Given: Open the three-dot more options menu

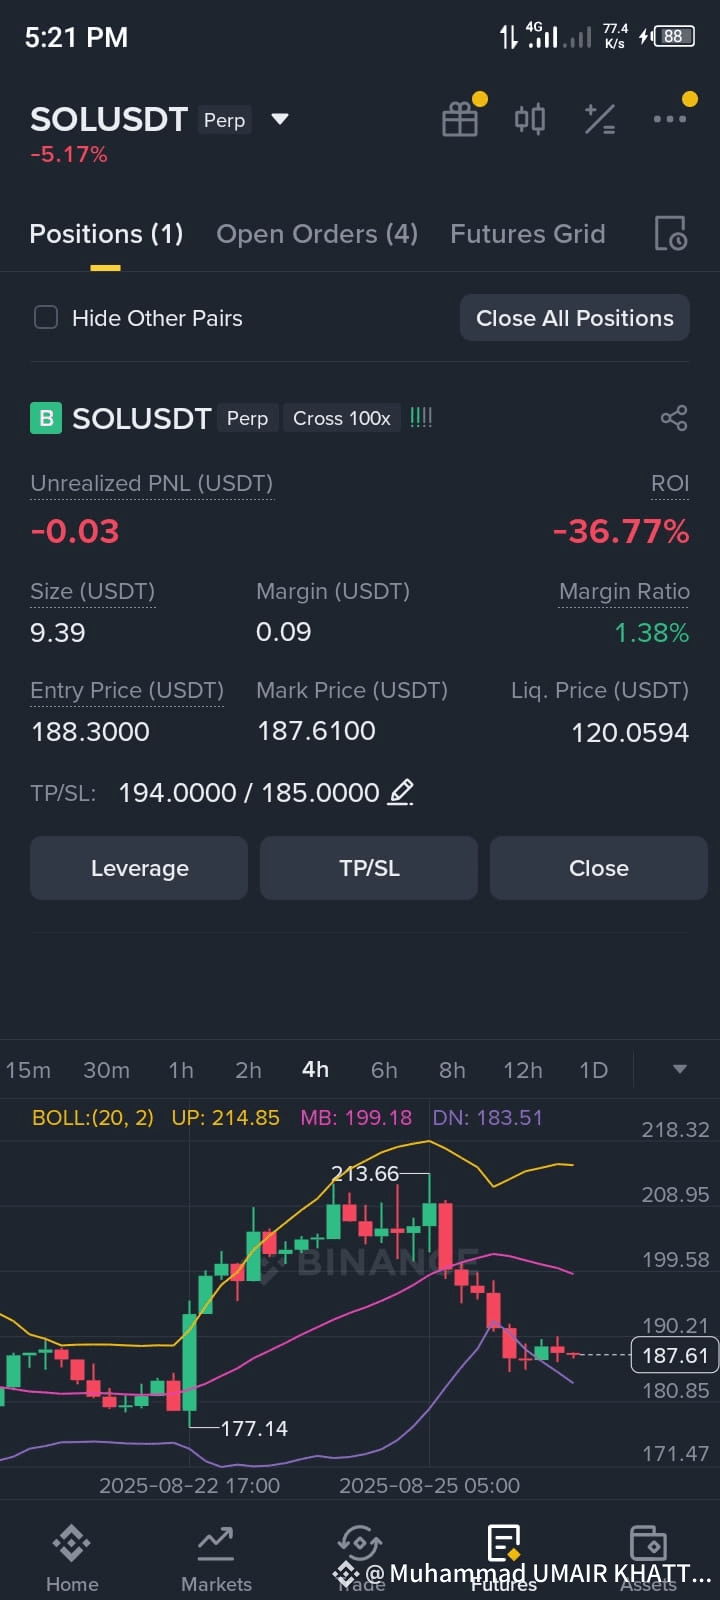Looking at the screenshot, I should 669,119.
